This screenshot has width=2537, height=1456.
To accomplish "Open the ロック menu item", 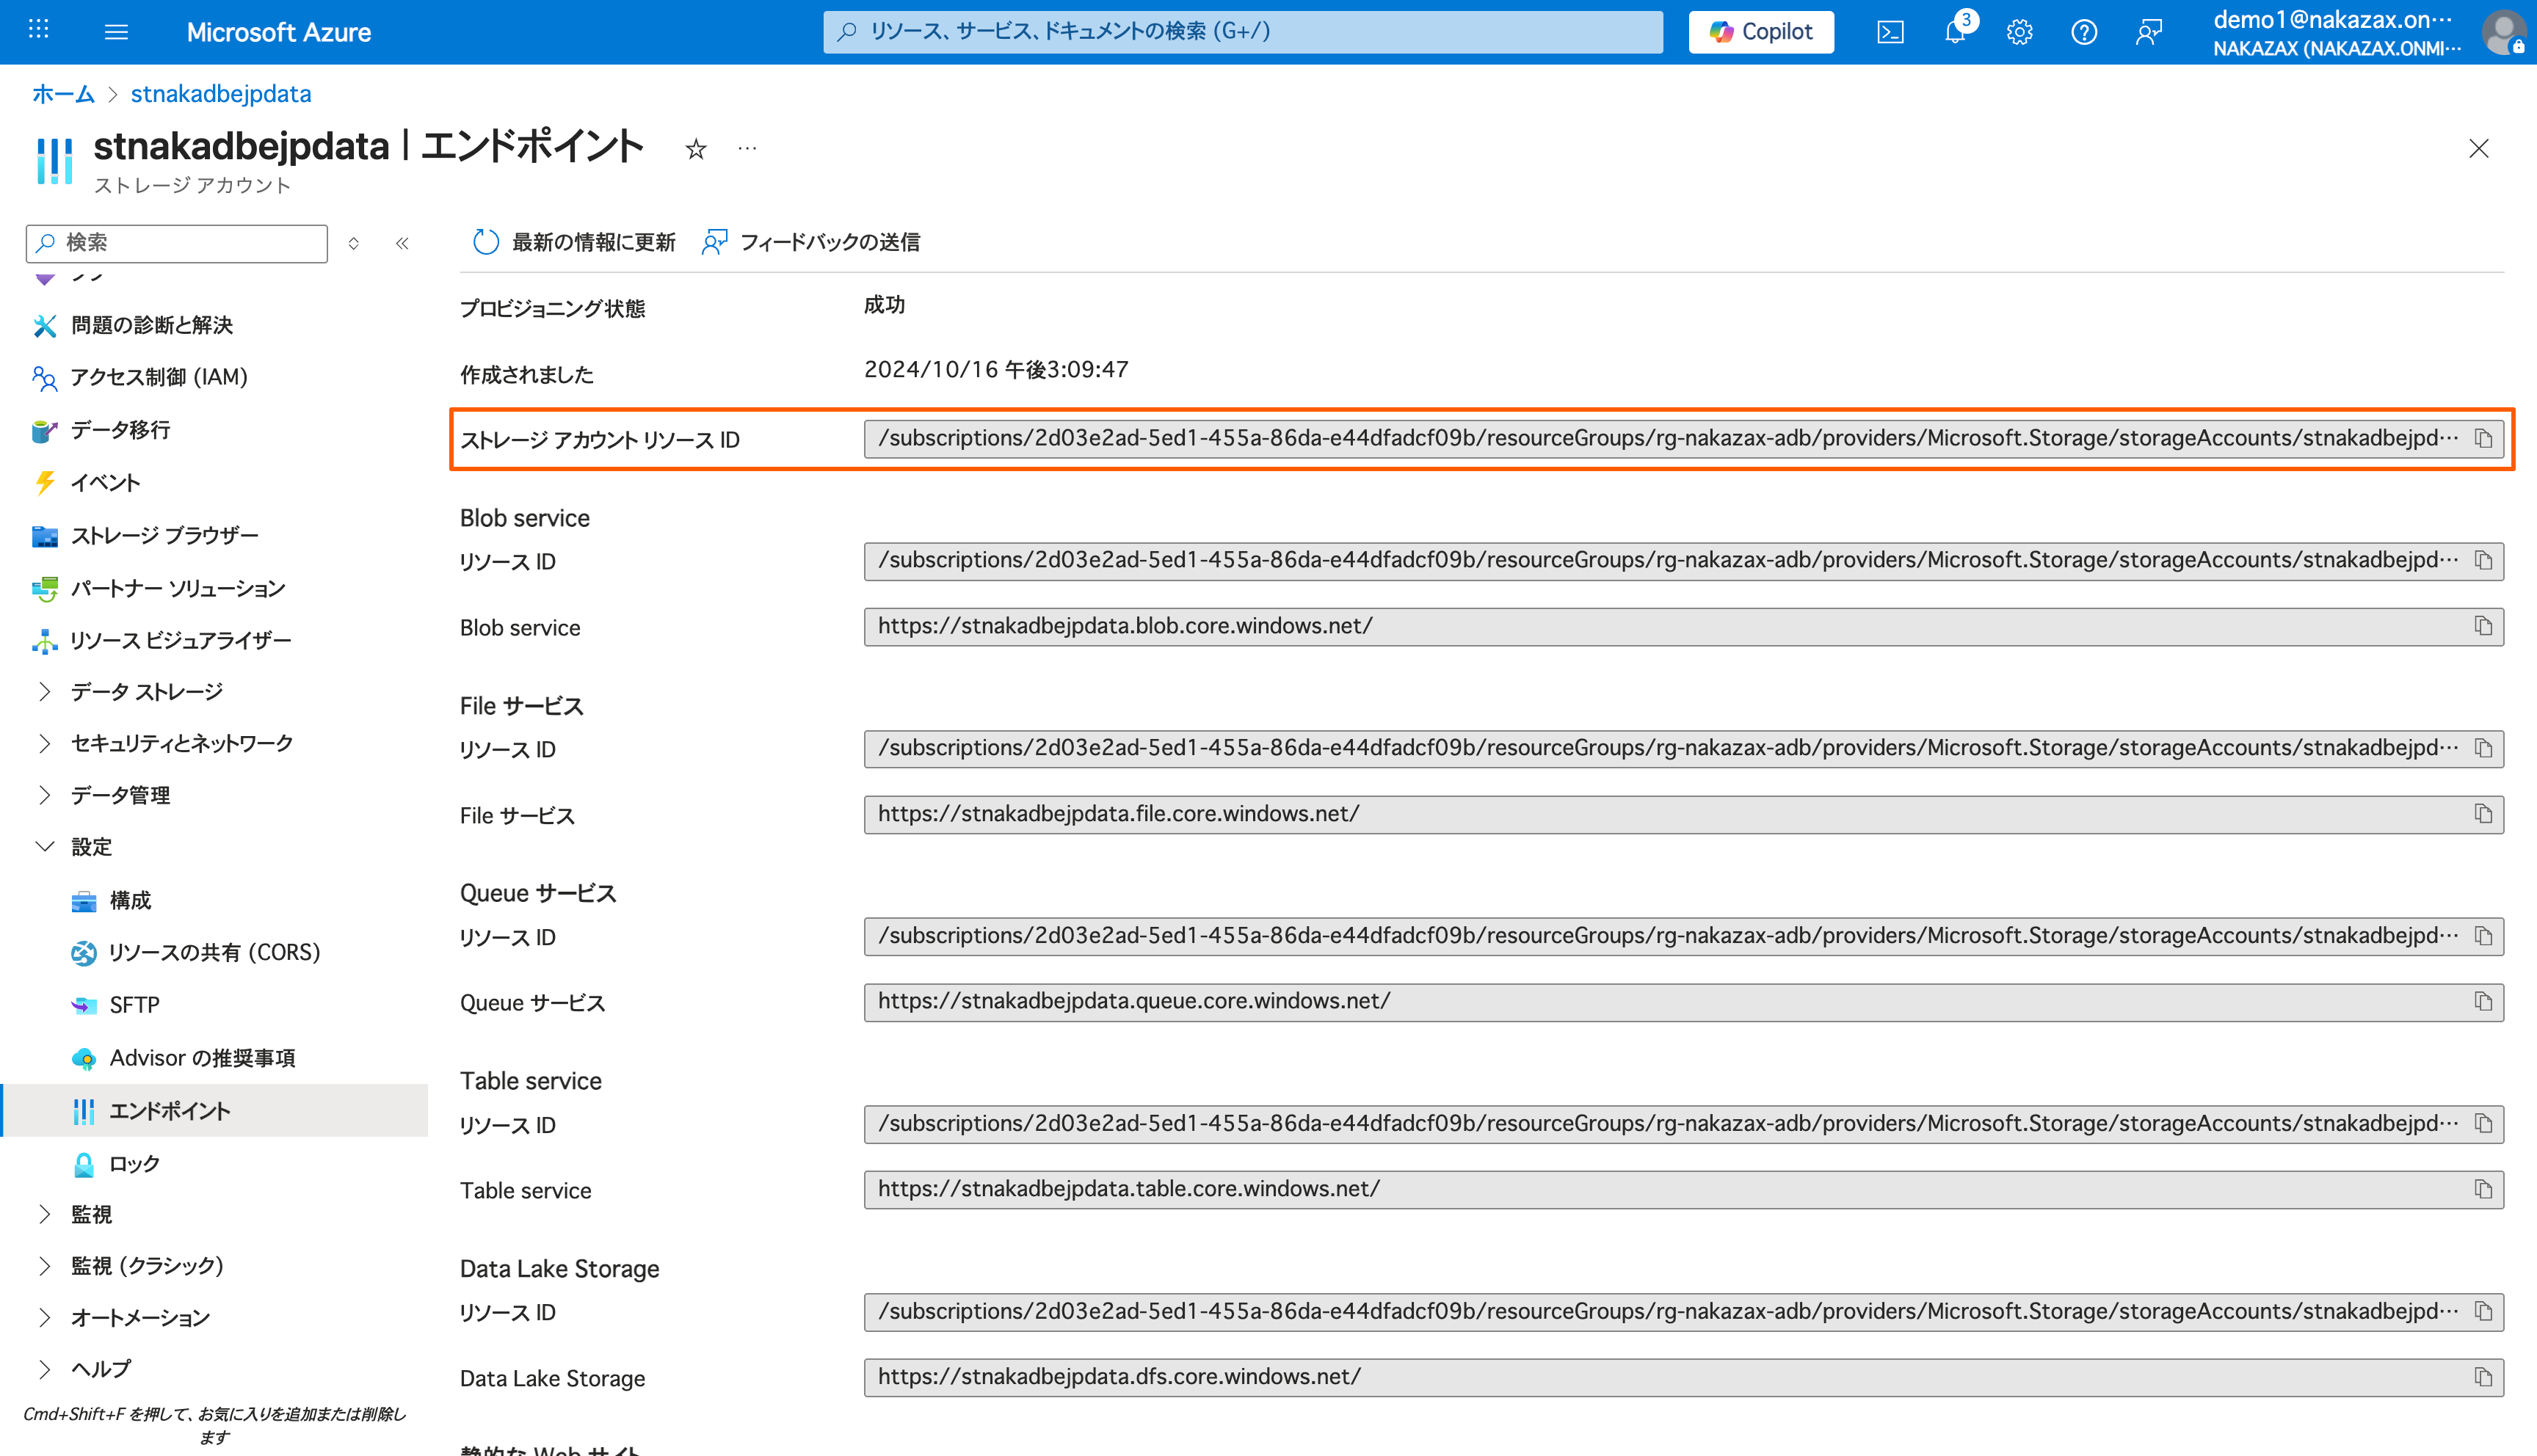I will [x=134, y=1163].
